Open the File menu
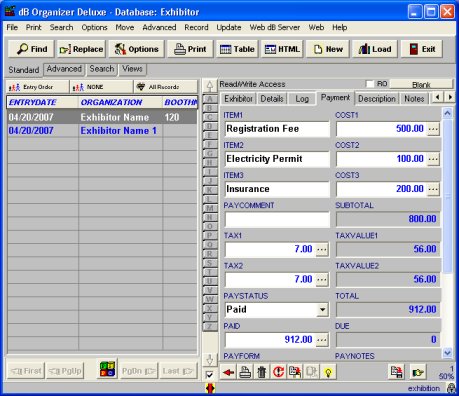Viewport: 459px width, 396px height. pos(12,27)
